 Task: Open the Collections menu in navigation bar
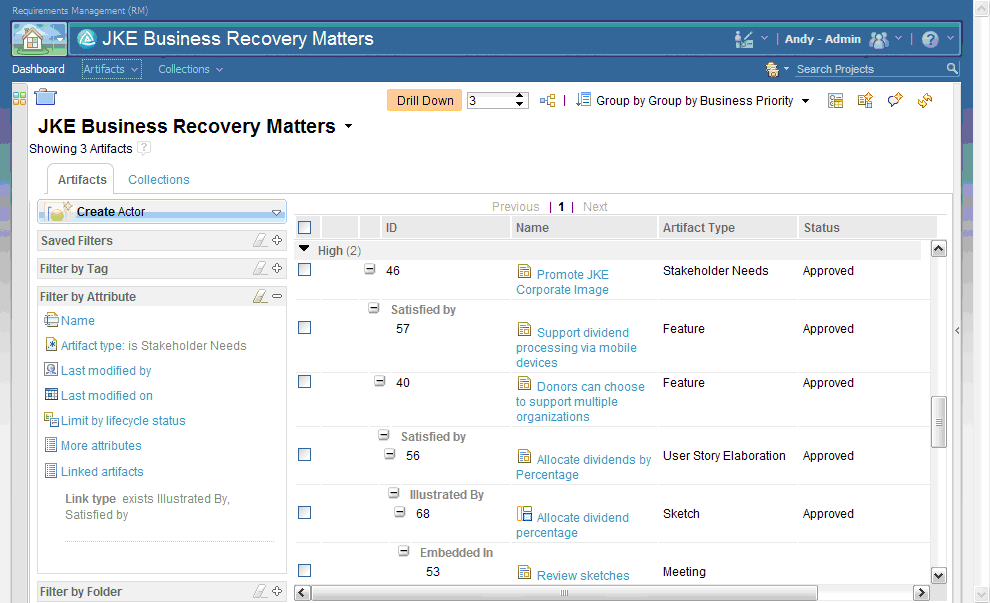coord(190,69)
